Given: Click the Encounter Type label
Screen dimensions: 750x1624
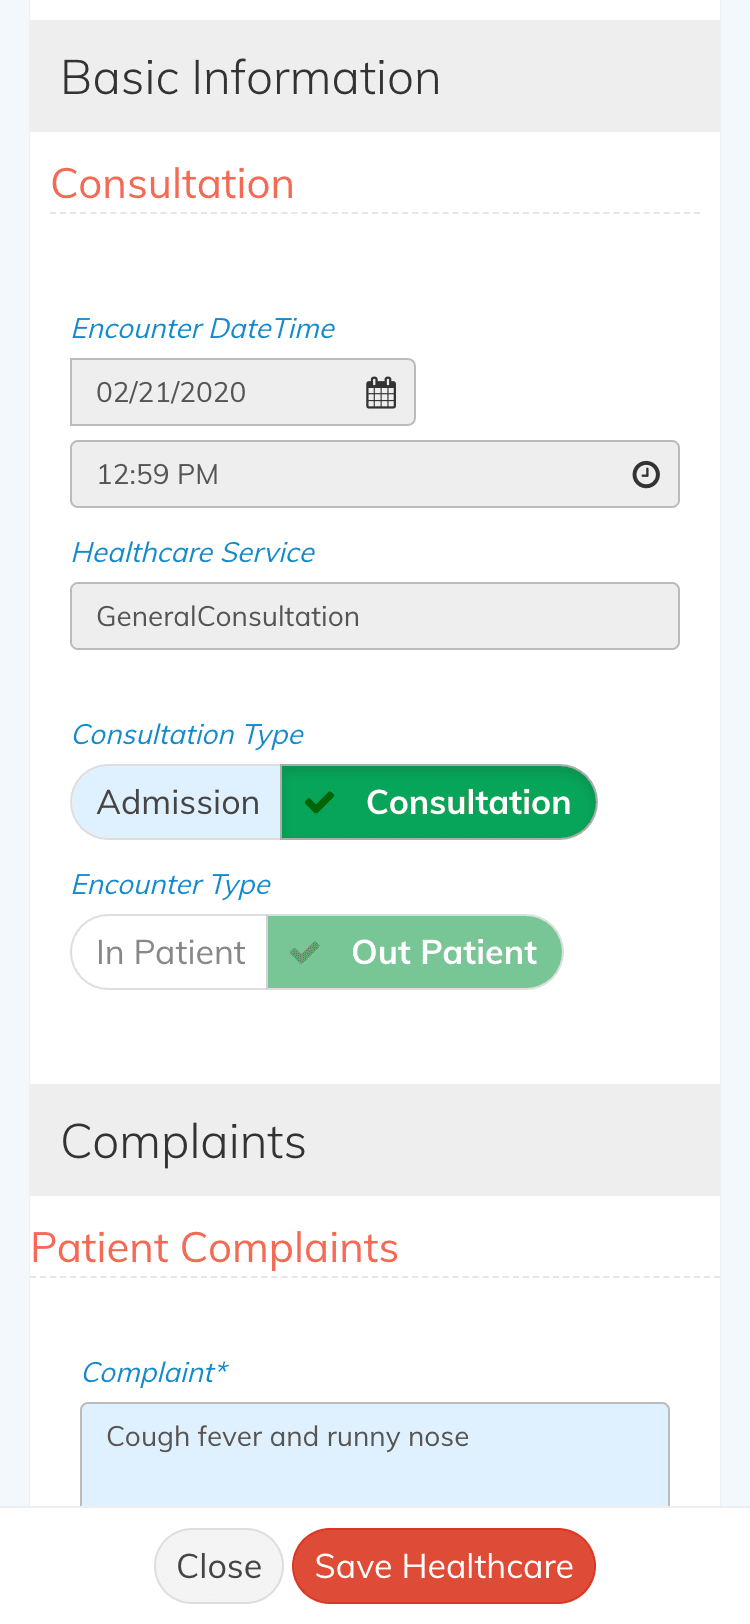Looking at the screenshot, I should (171, 884).
